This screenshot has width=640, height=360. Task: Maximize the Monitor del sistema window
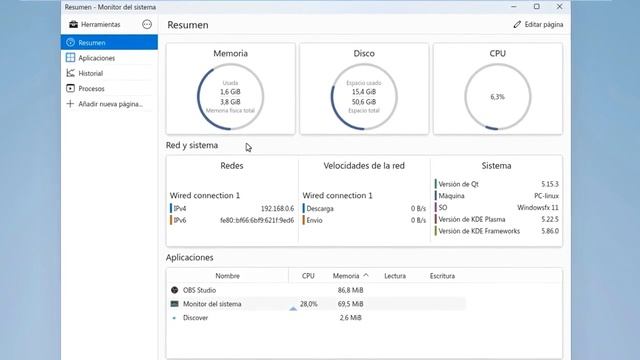pyautogui.click(x=537, y=7)
